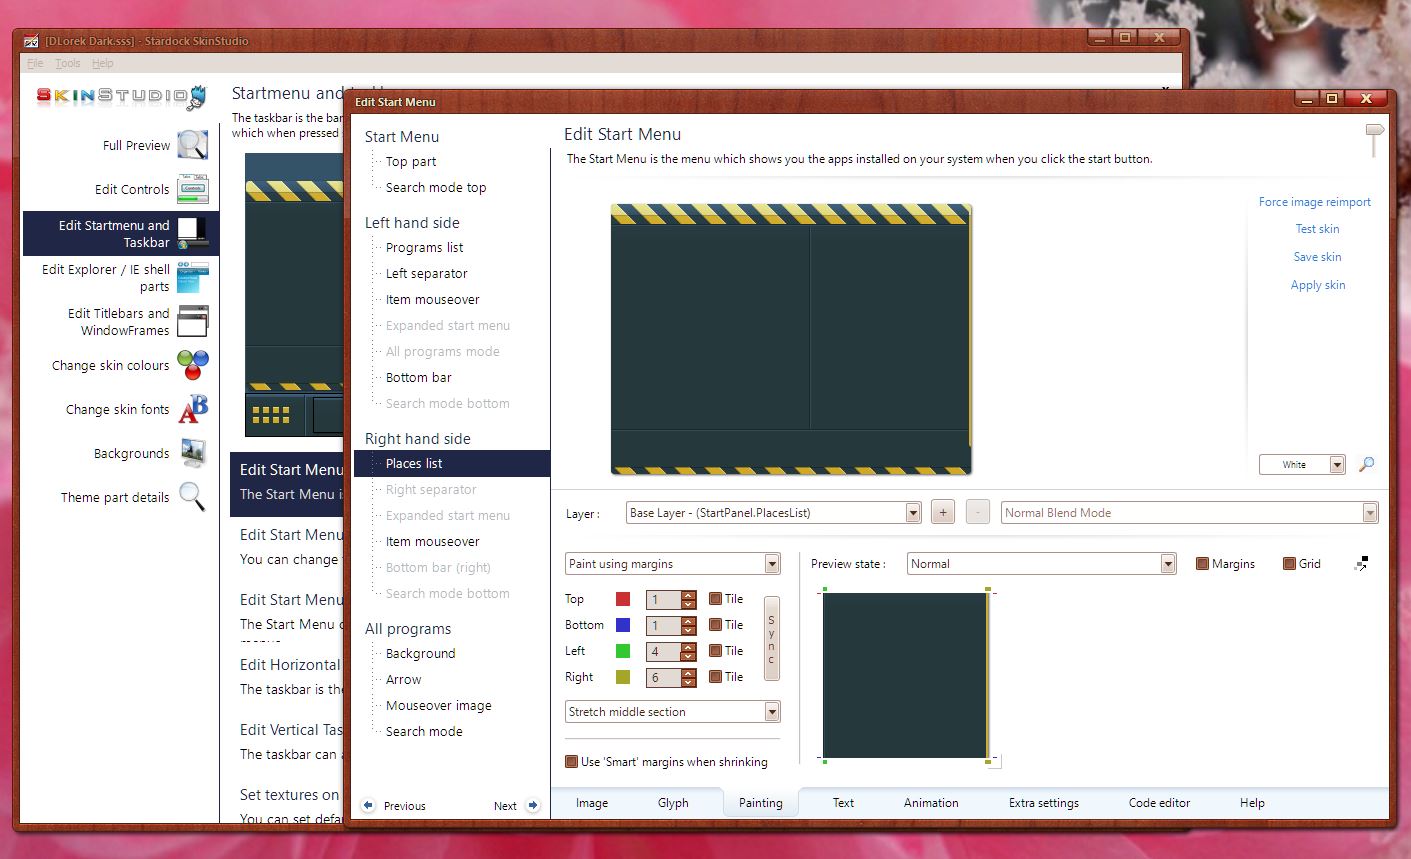
Task: Click the zoom magnifier next to White dropdown
Action: click(x=1366, y=464)
